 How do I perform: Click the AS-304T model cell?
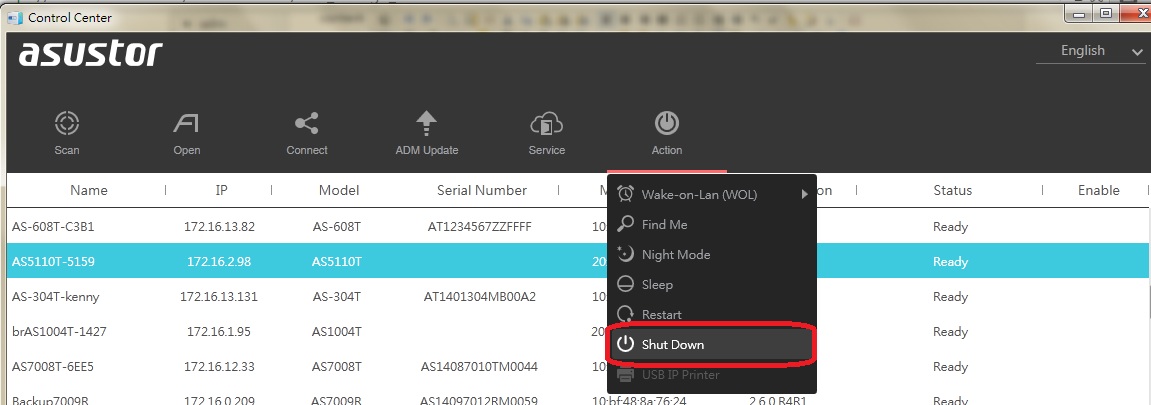point(336,296)
